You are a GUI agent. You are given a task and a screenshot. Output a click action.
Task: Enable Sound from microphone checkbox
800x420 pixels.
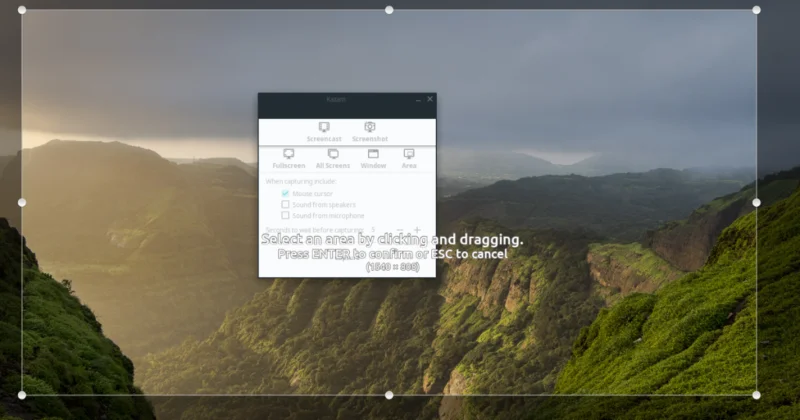285,215
